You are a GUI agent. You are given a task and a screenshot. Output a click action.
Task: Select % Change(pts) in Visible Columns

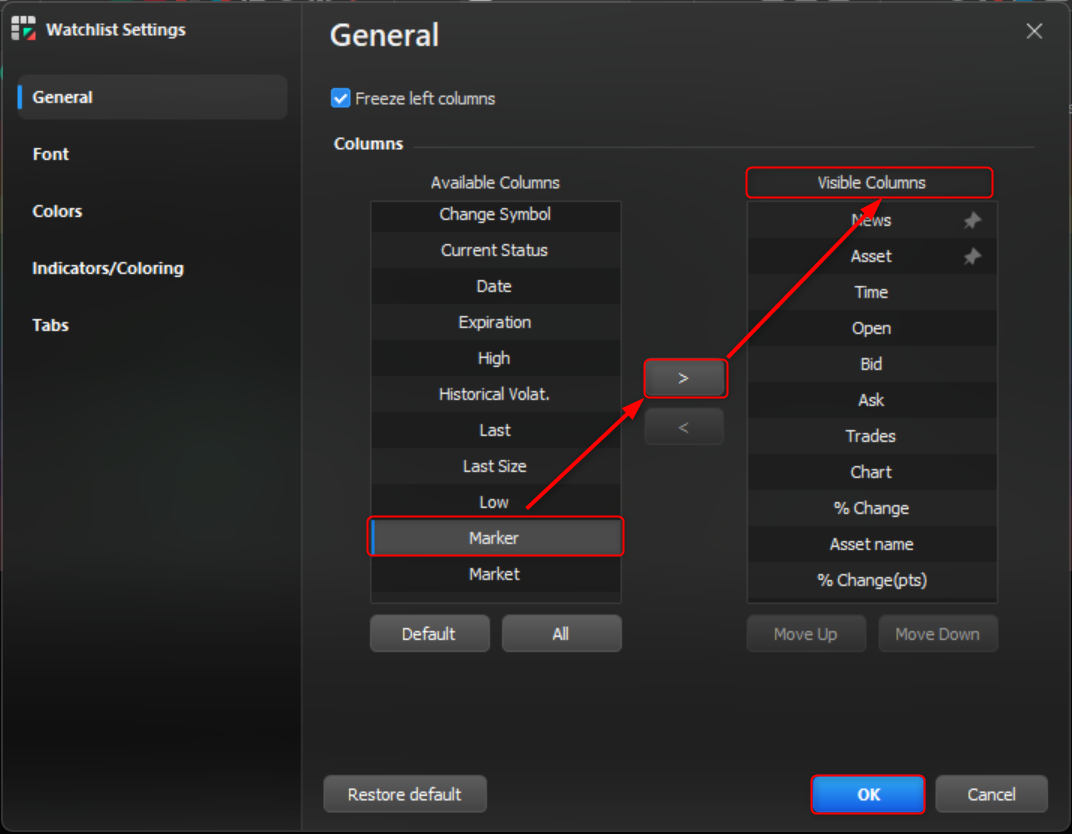(872, 580)
